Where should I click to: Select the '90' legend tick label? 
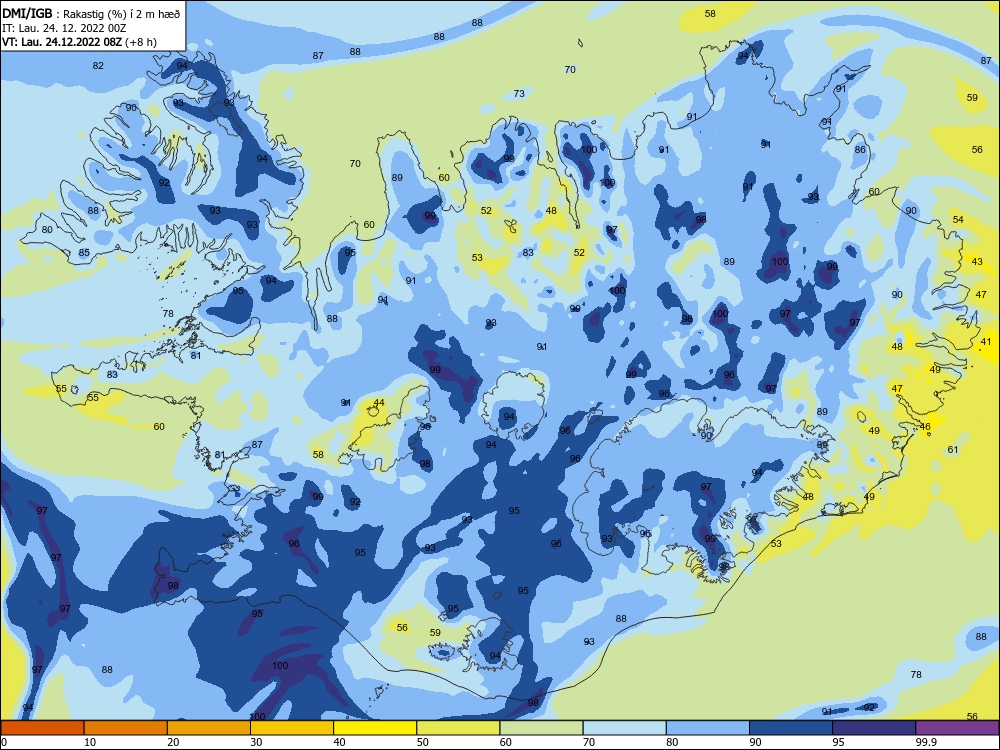pyautogui.click(x=756, y=742)
